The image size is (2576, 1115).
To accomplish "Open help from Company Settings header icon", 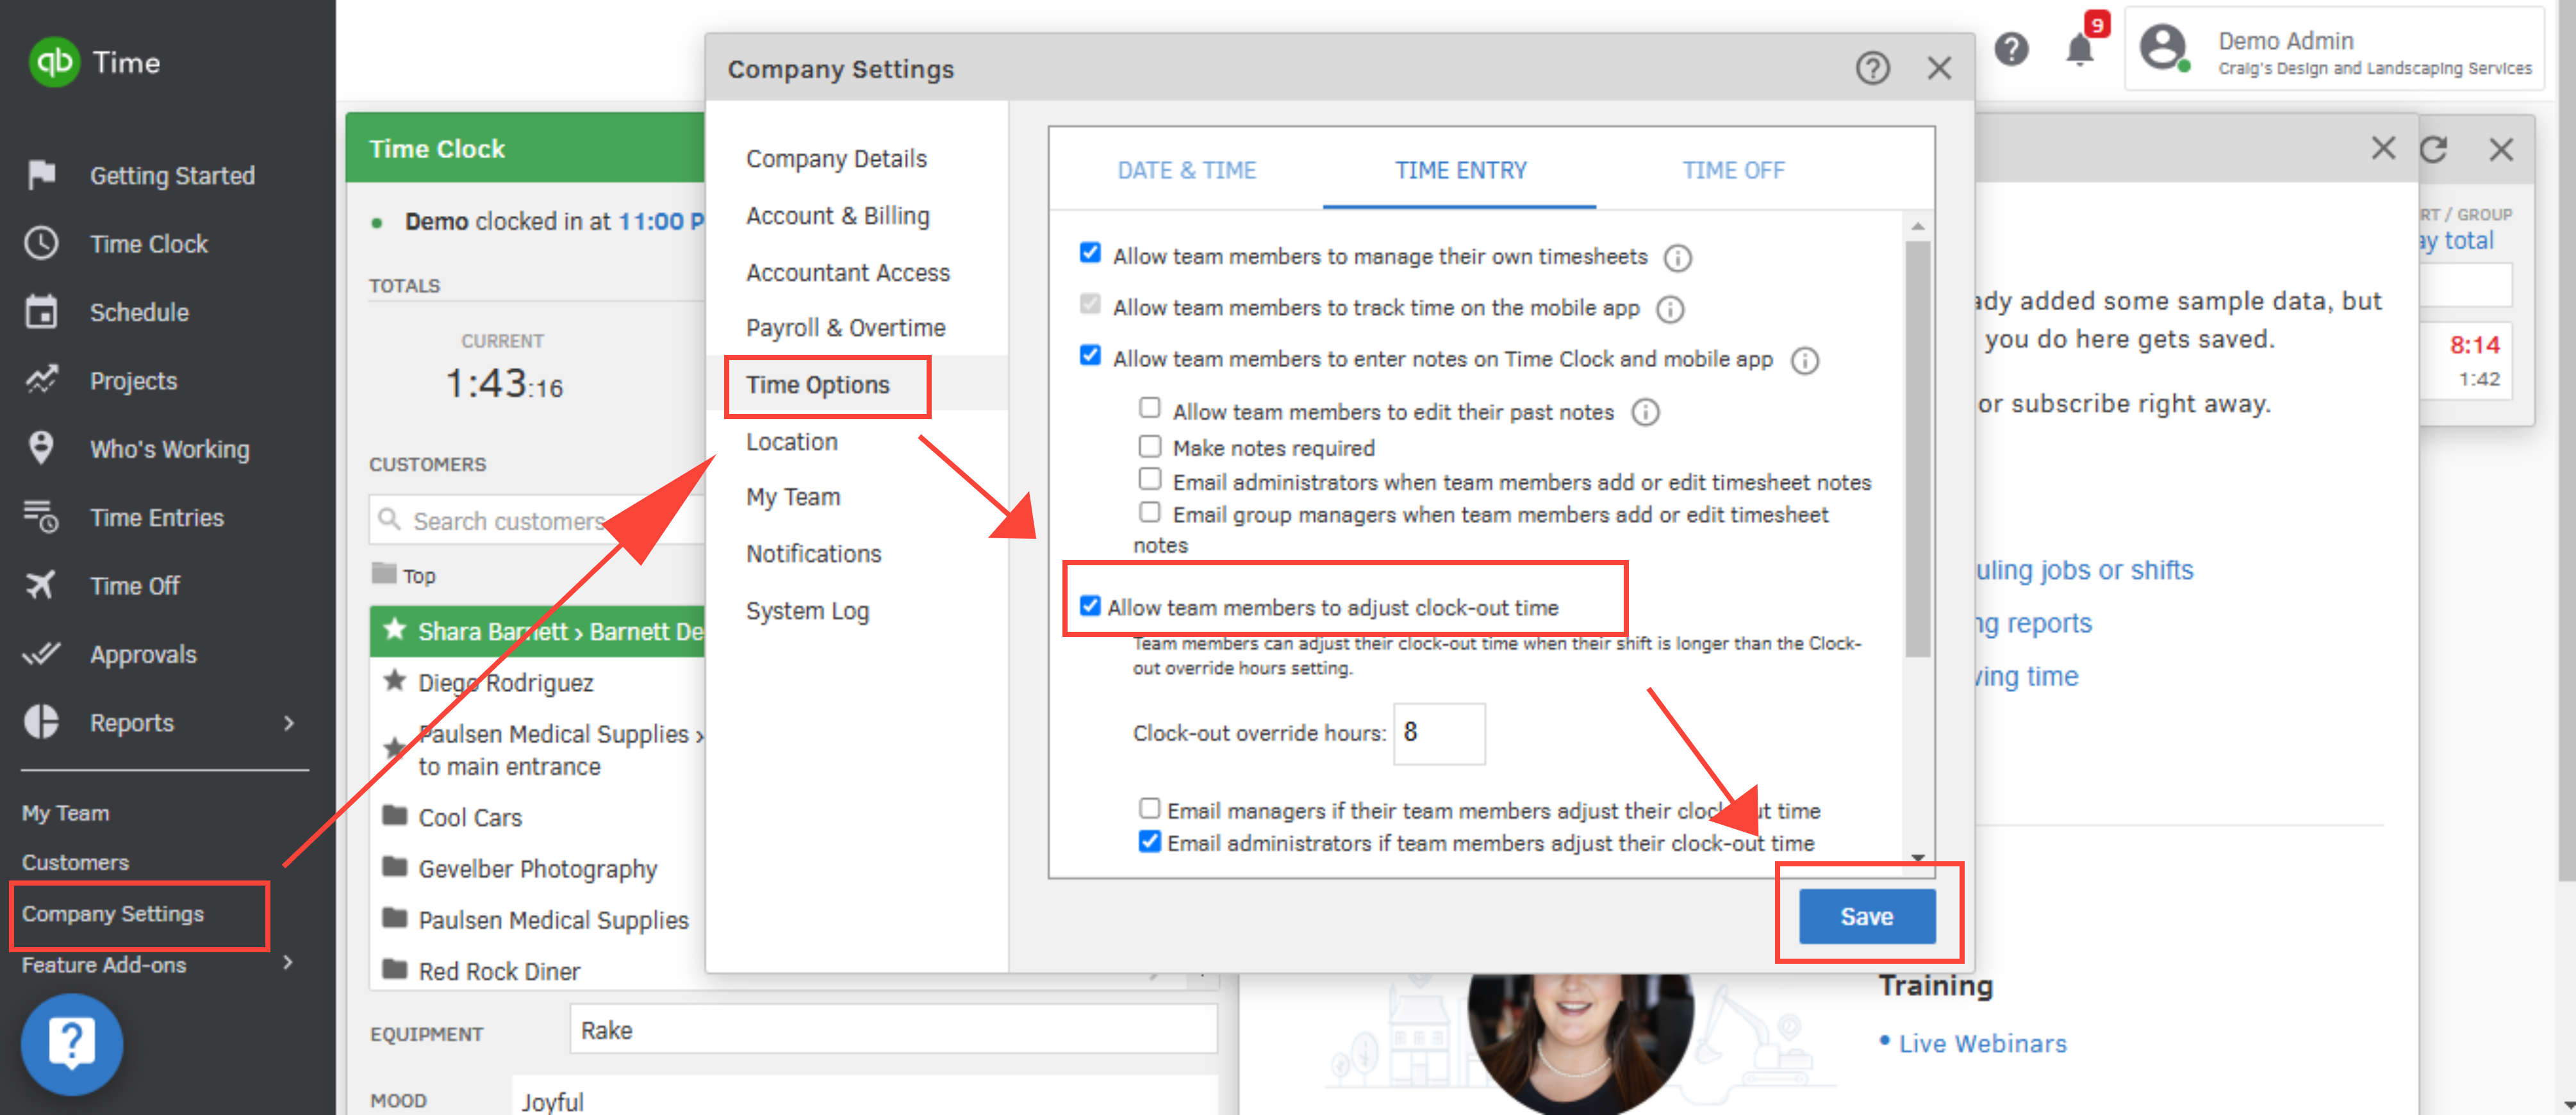I will point(1872,68).
